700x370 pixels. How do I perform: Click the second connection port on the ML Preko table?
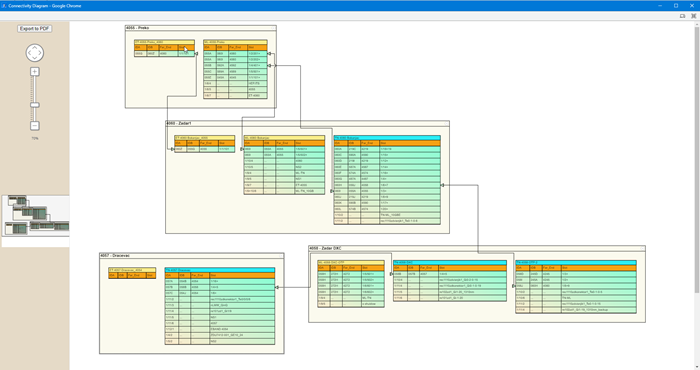pos(269,66)
